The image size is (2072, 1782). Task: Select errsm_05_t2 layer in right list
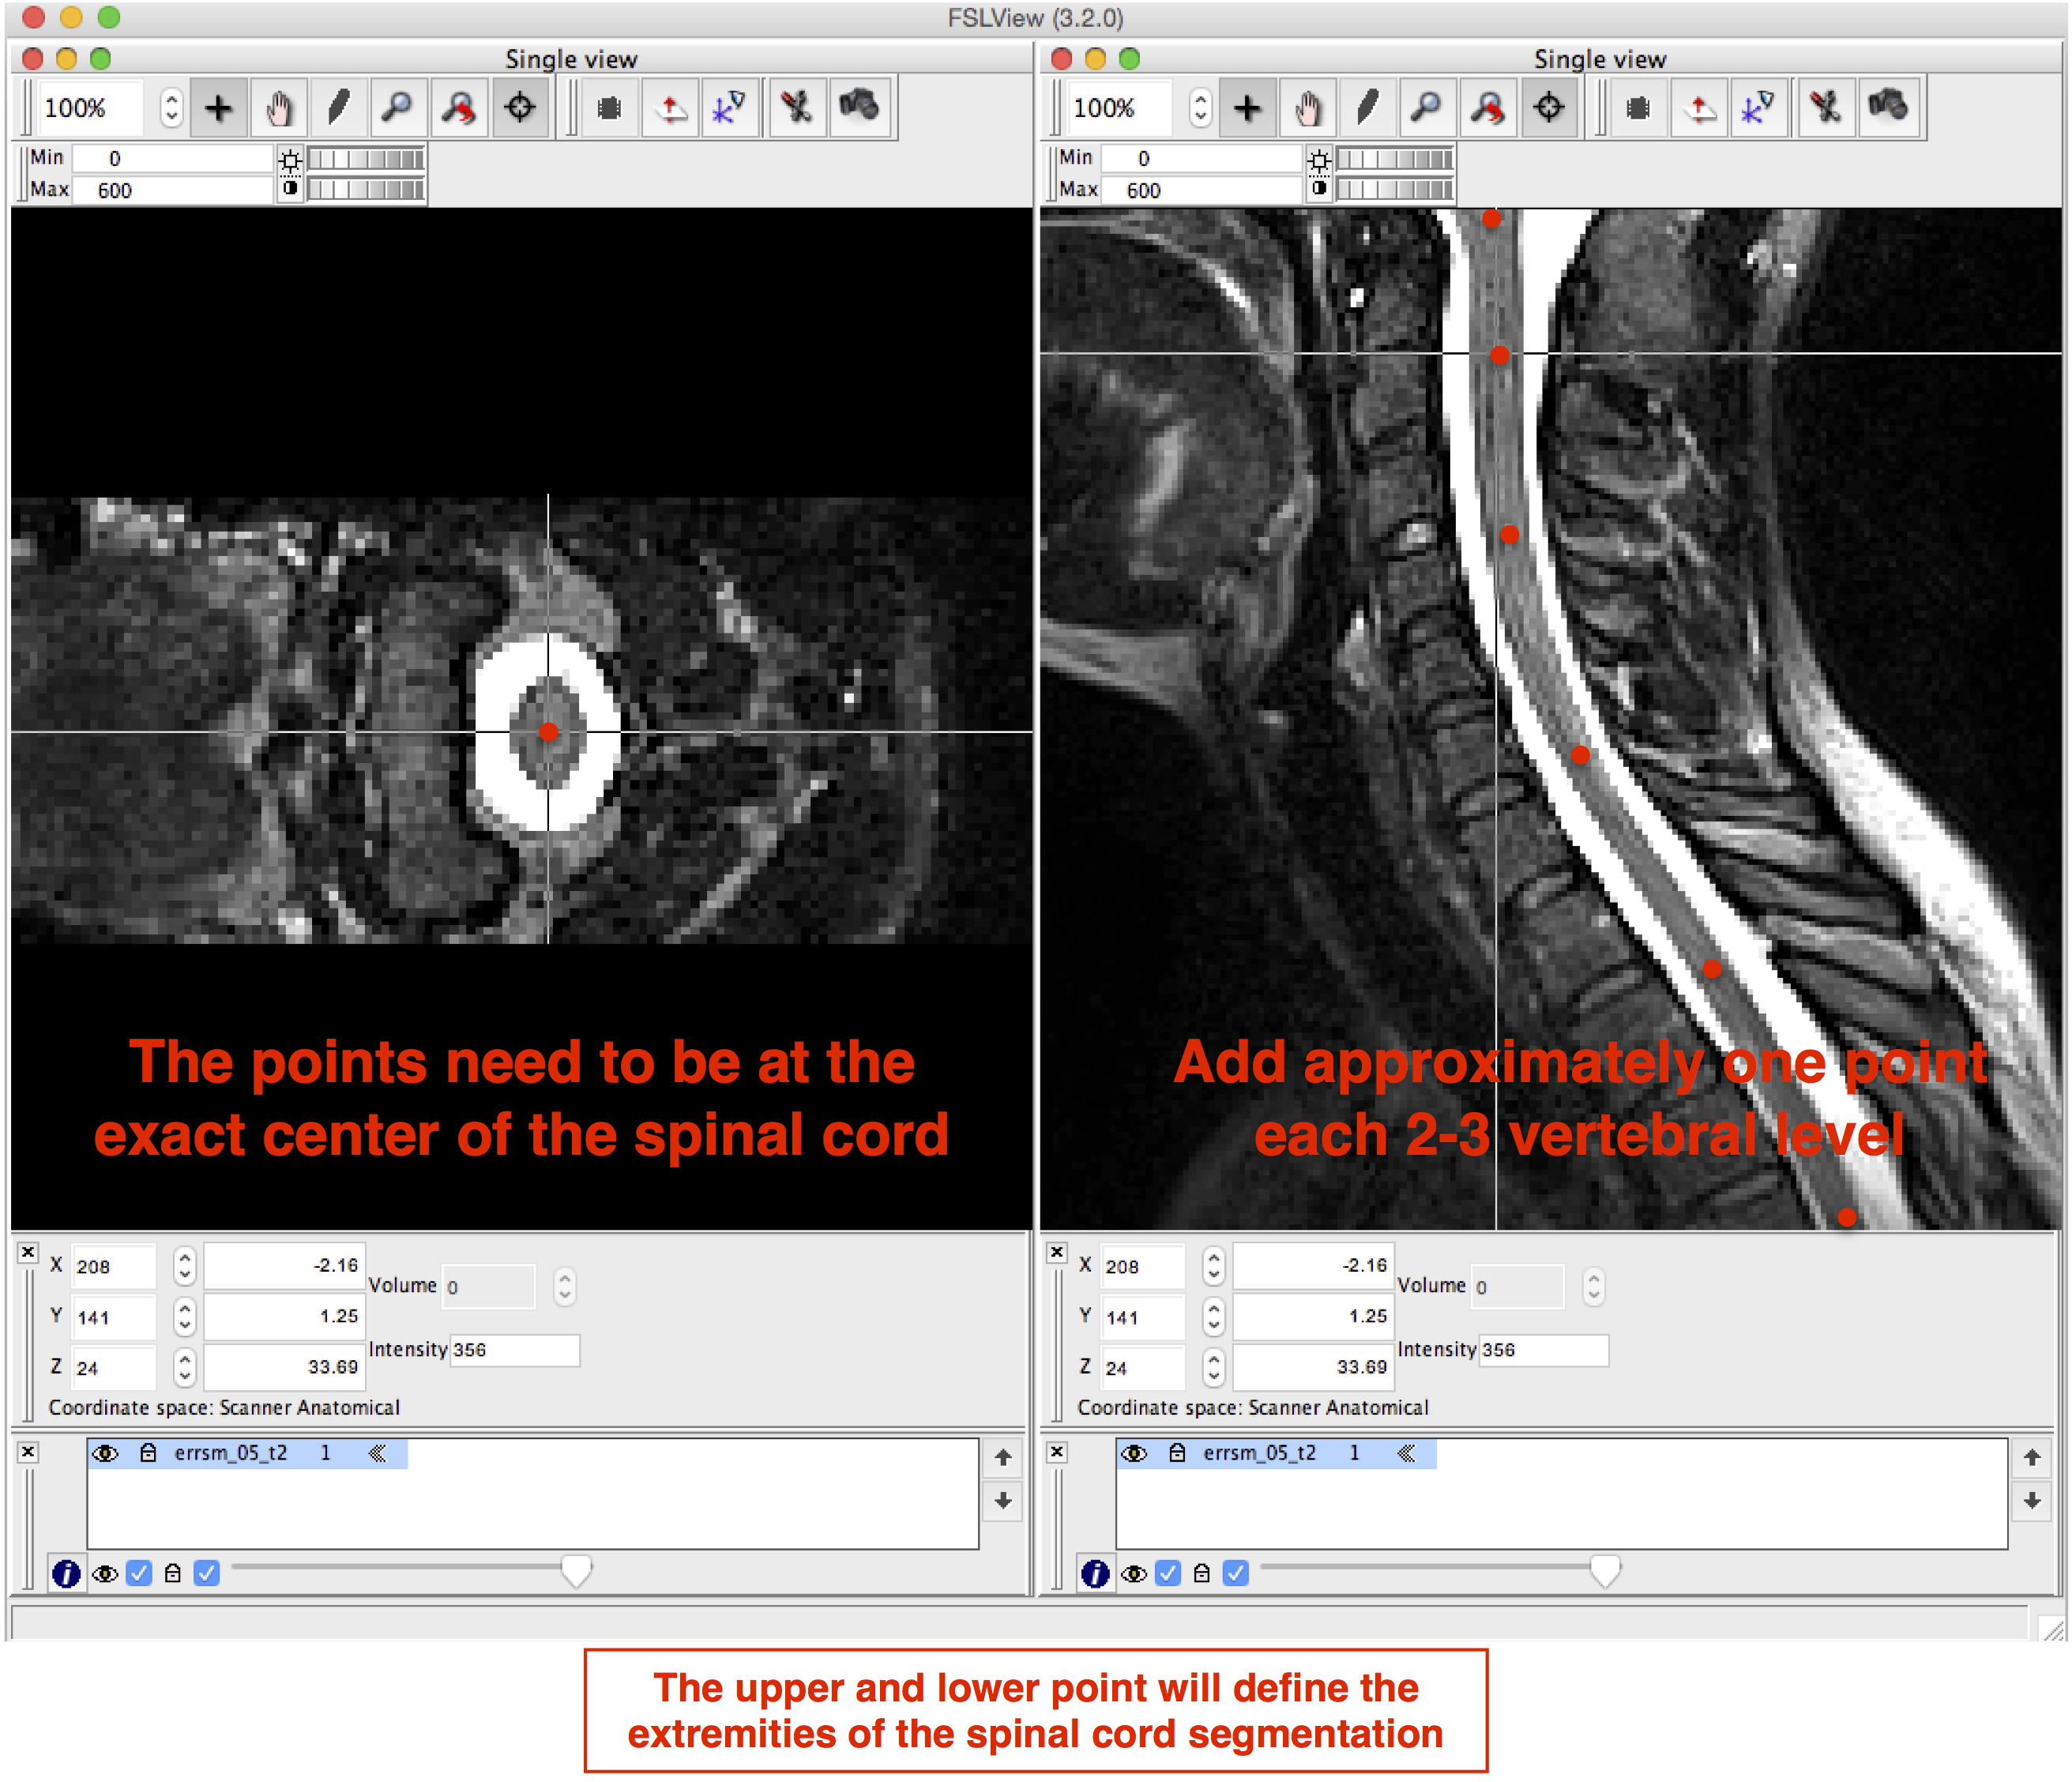1259,1453
